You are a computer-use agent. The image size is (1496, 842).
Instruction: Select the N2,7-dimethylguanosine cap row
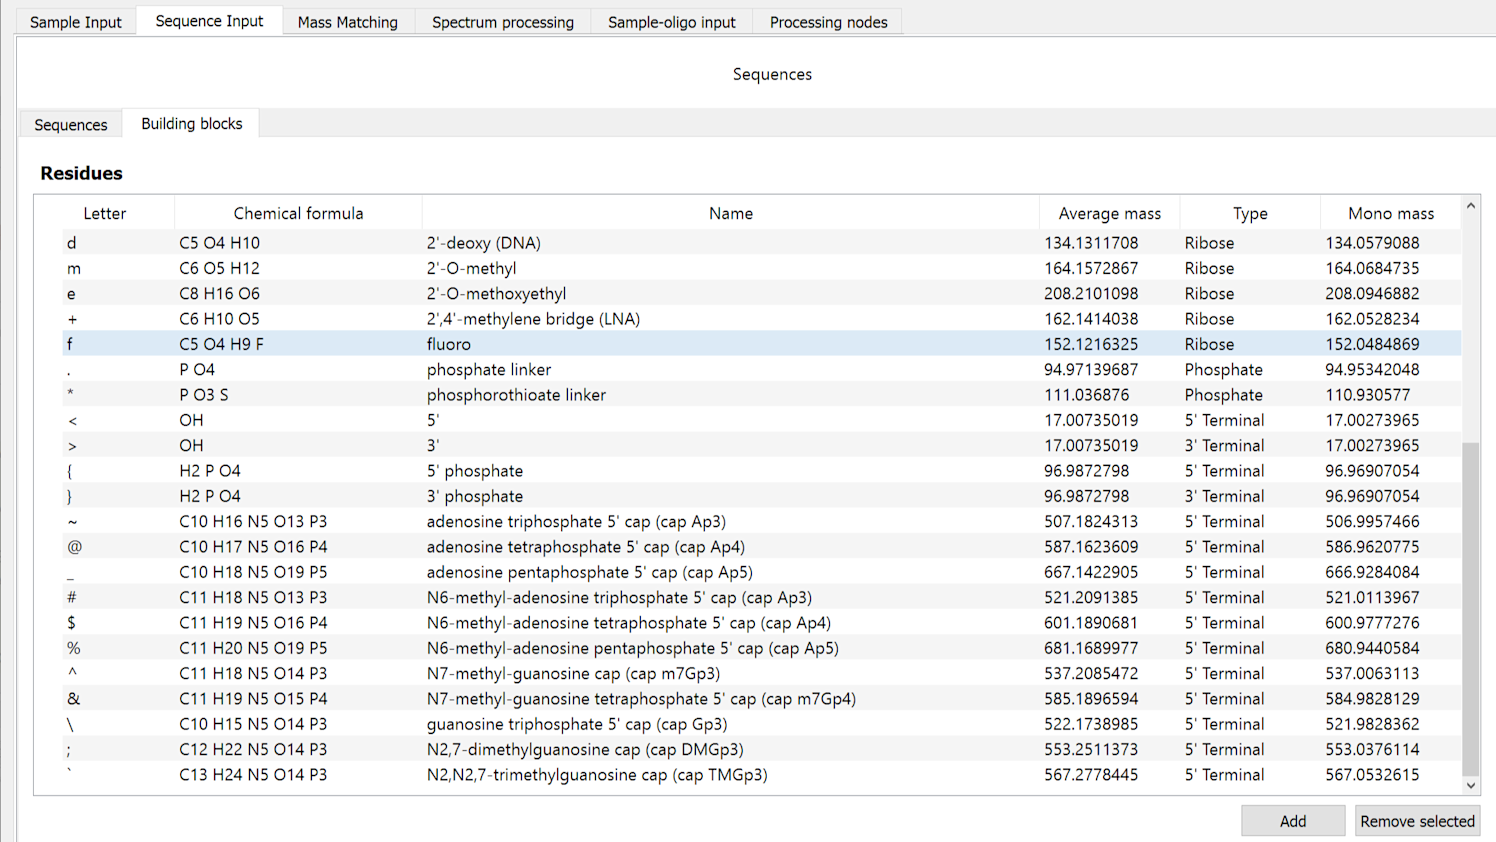584,750
